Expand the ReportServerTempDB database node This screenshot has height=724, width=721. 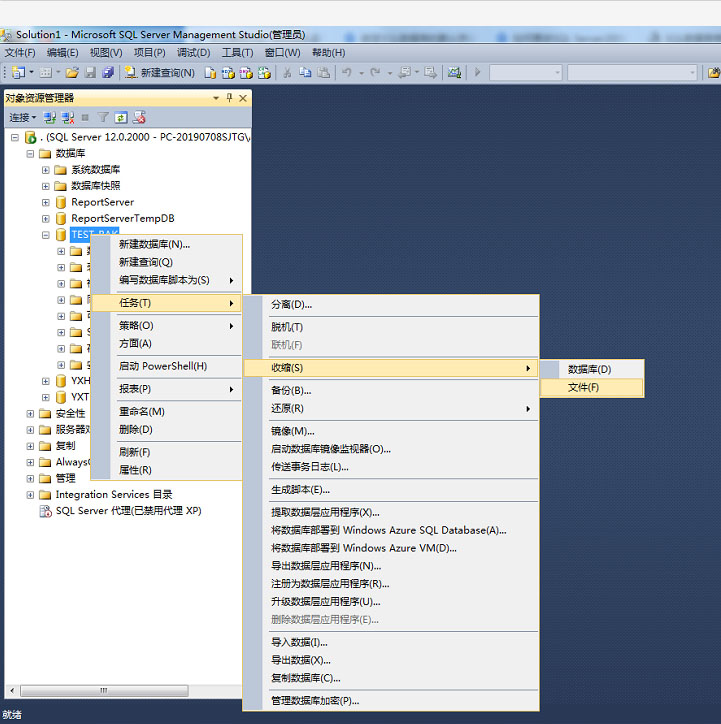pos(46,218)
